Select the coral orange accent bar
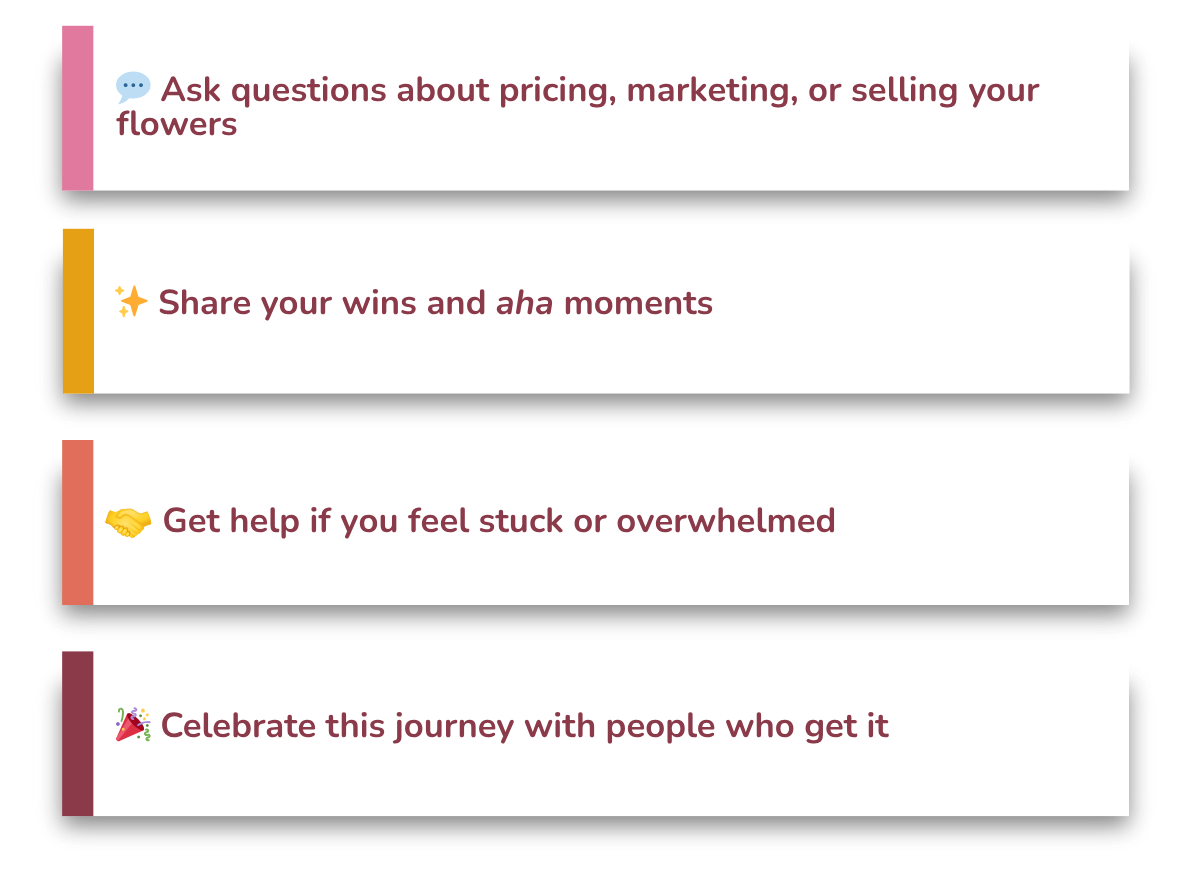 point(78,522)
